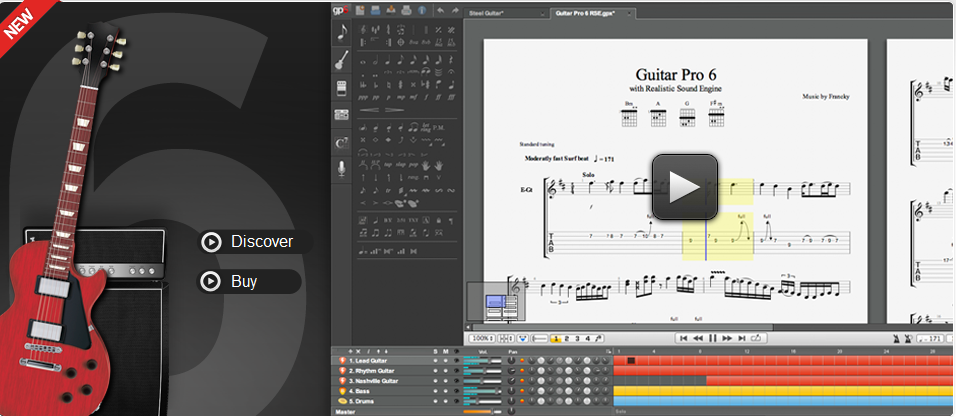Click the import/export download icon

391,10
